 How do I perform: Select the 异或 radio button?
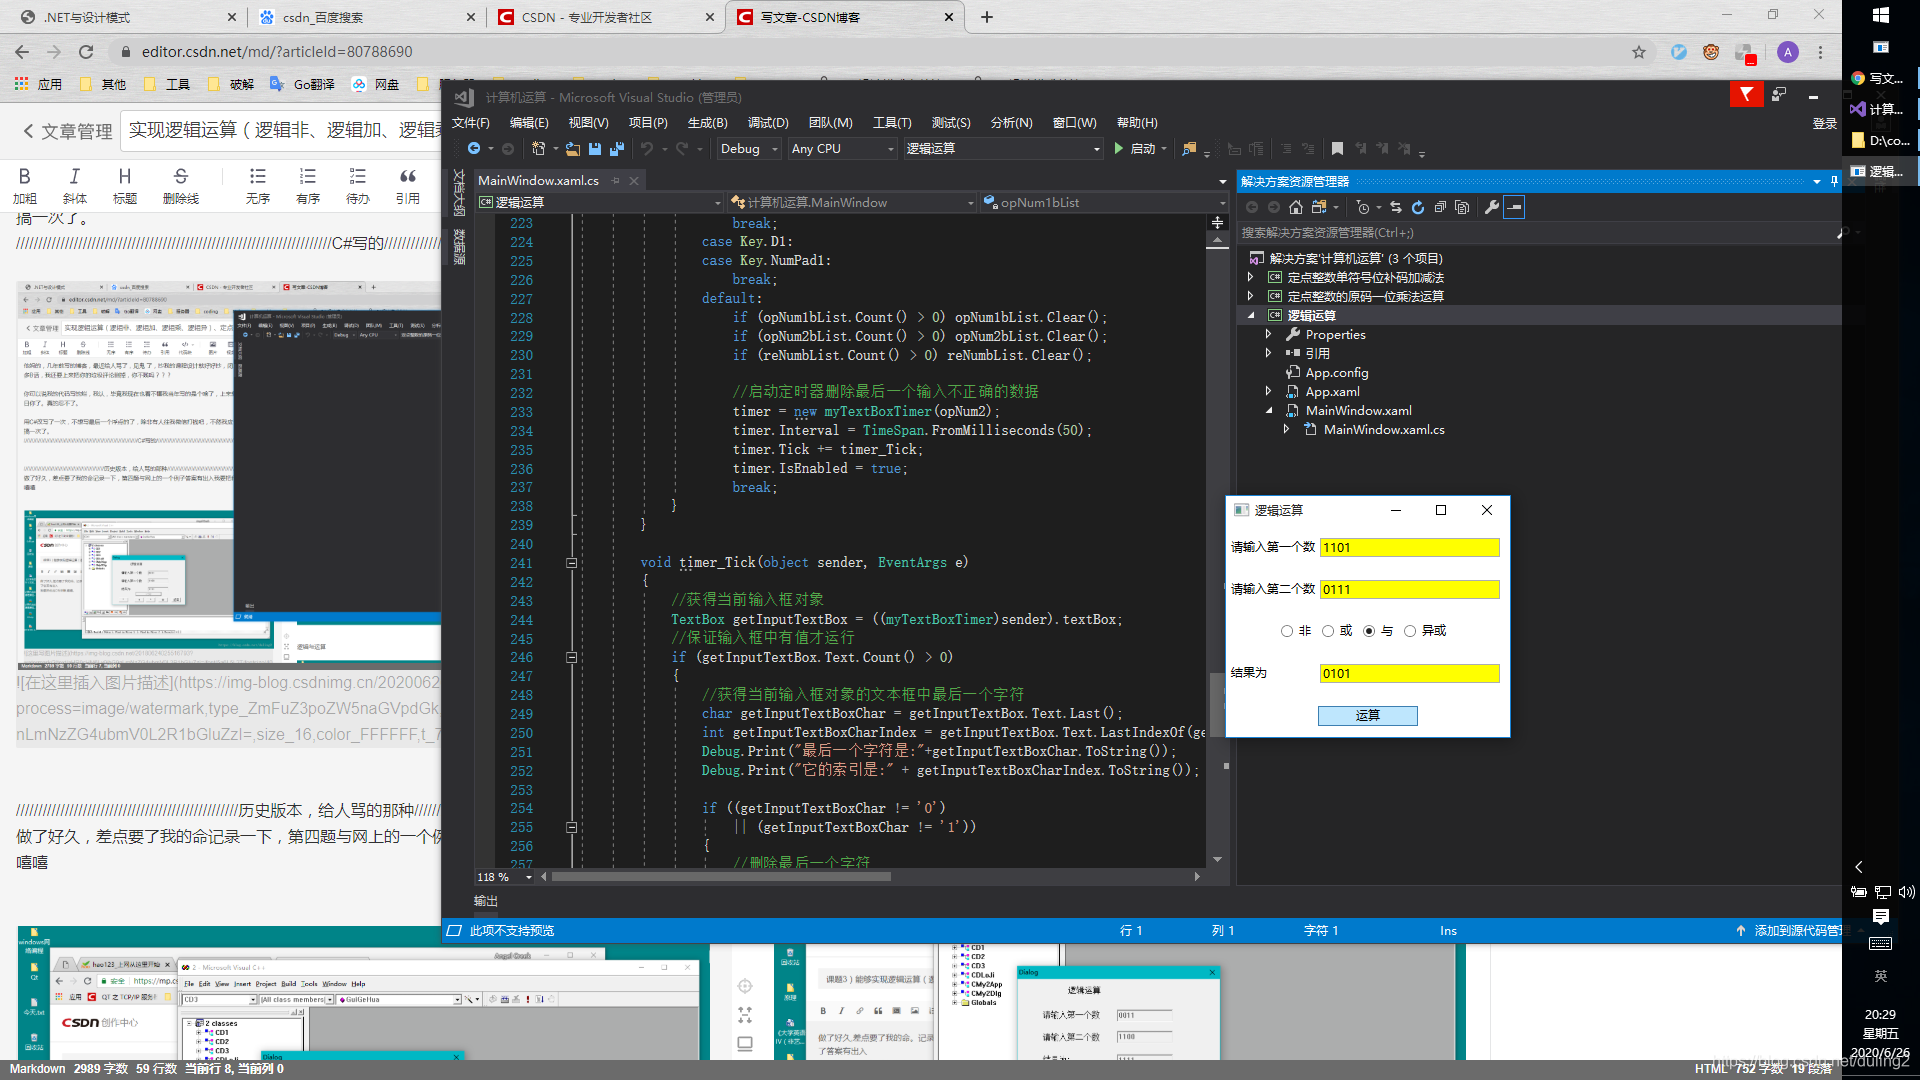pyautogui.click(x=1410, y=631)
